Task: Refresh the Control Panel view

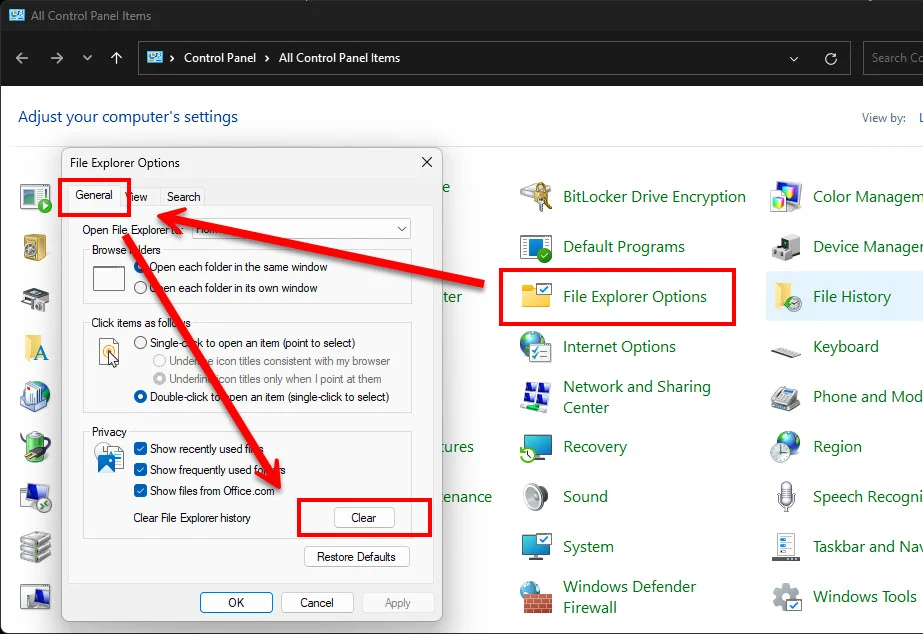Action: coord(831,58)
